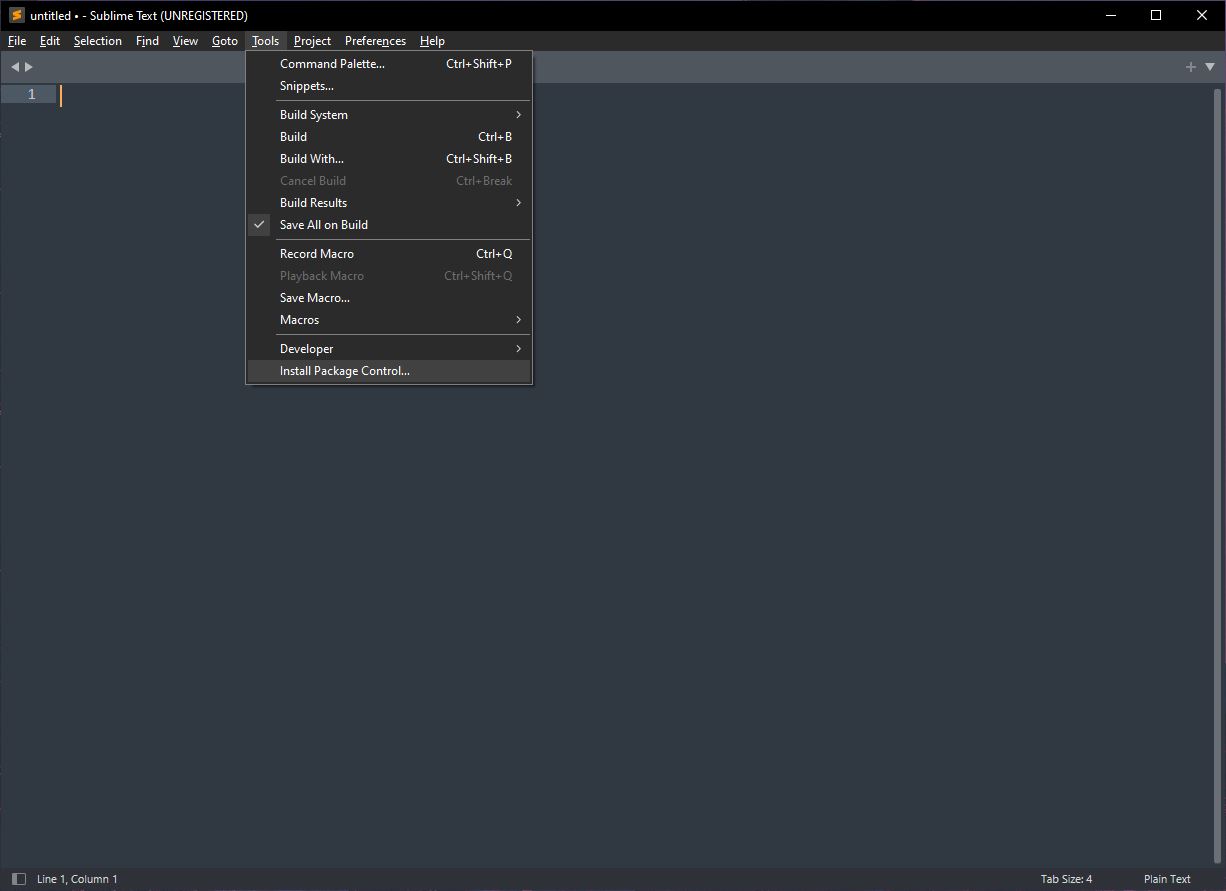Open the View menu
This screenshot has height=891, width=1226.
[186, 41]
